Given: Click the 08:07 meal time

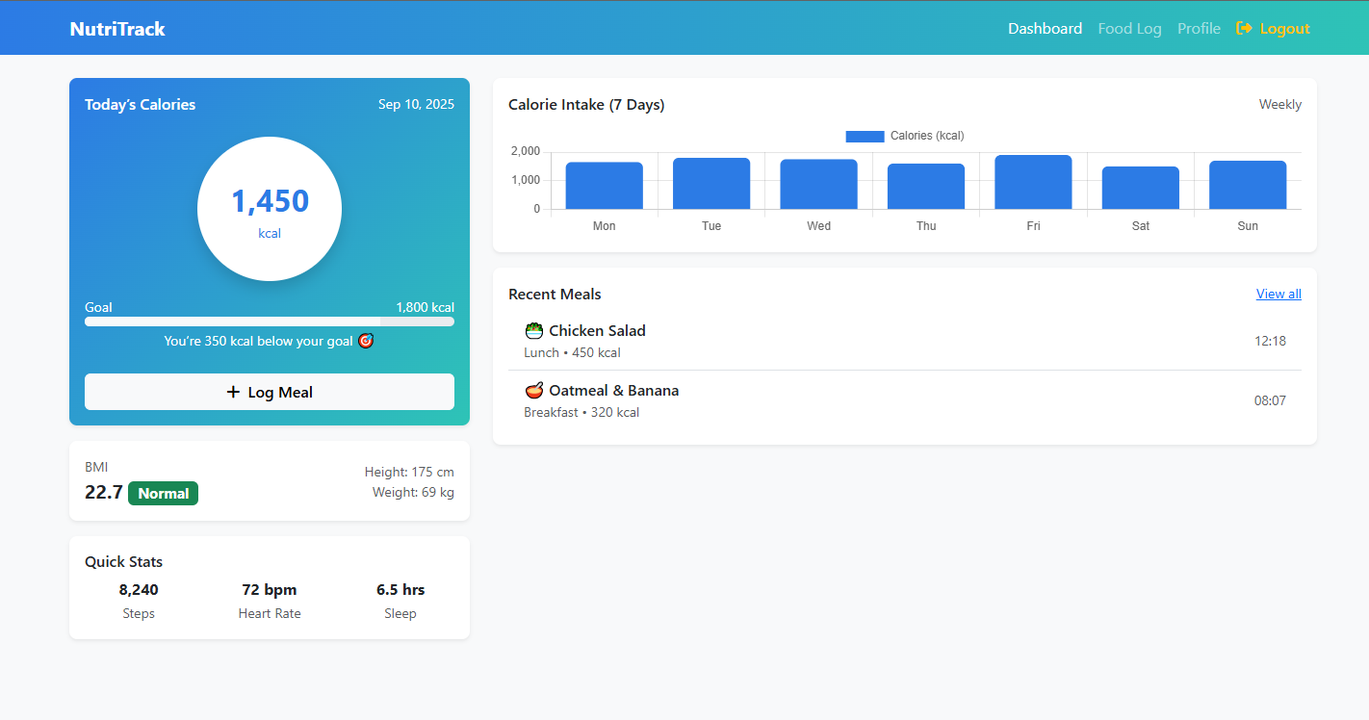Looking at the screenshot, I should tap(1270, 401).
